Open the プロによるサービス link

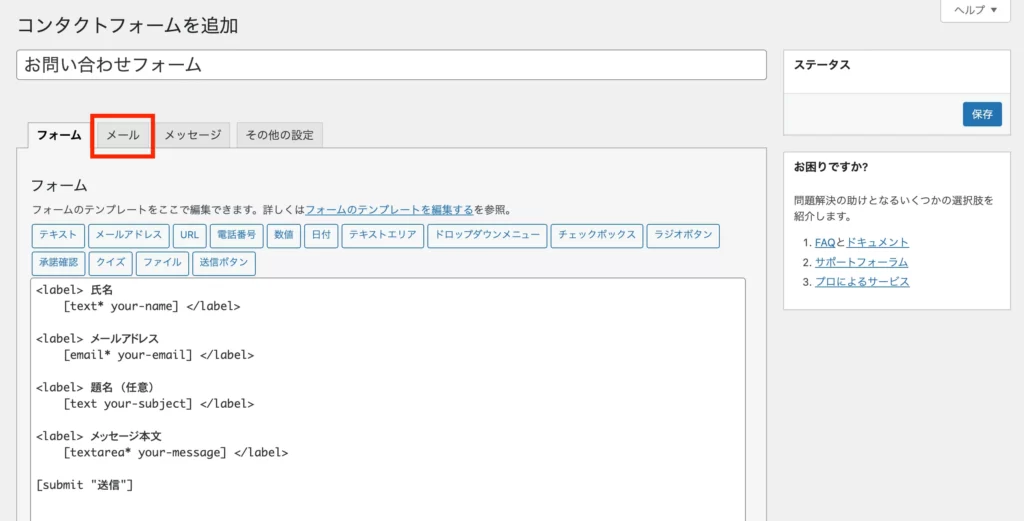click(862, 282)
